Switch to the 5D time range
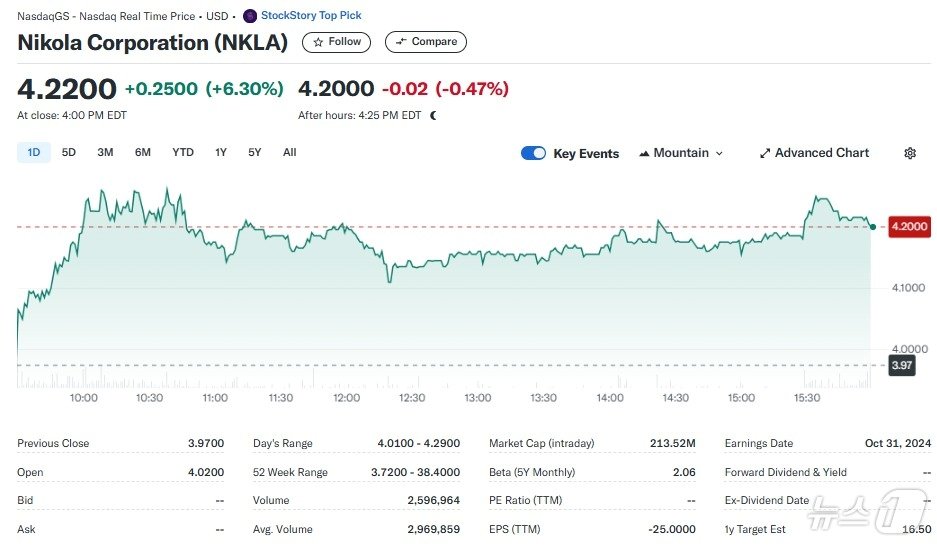The height and width of the screenshot is (546, 937). [69, 152]
